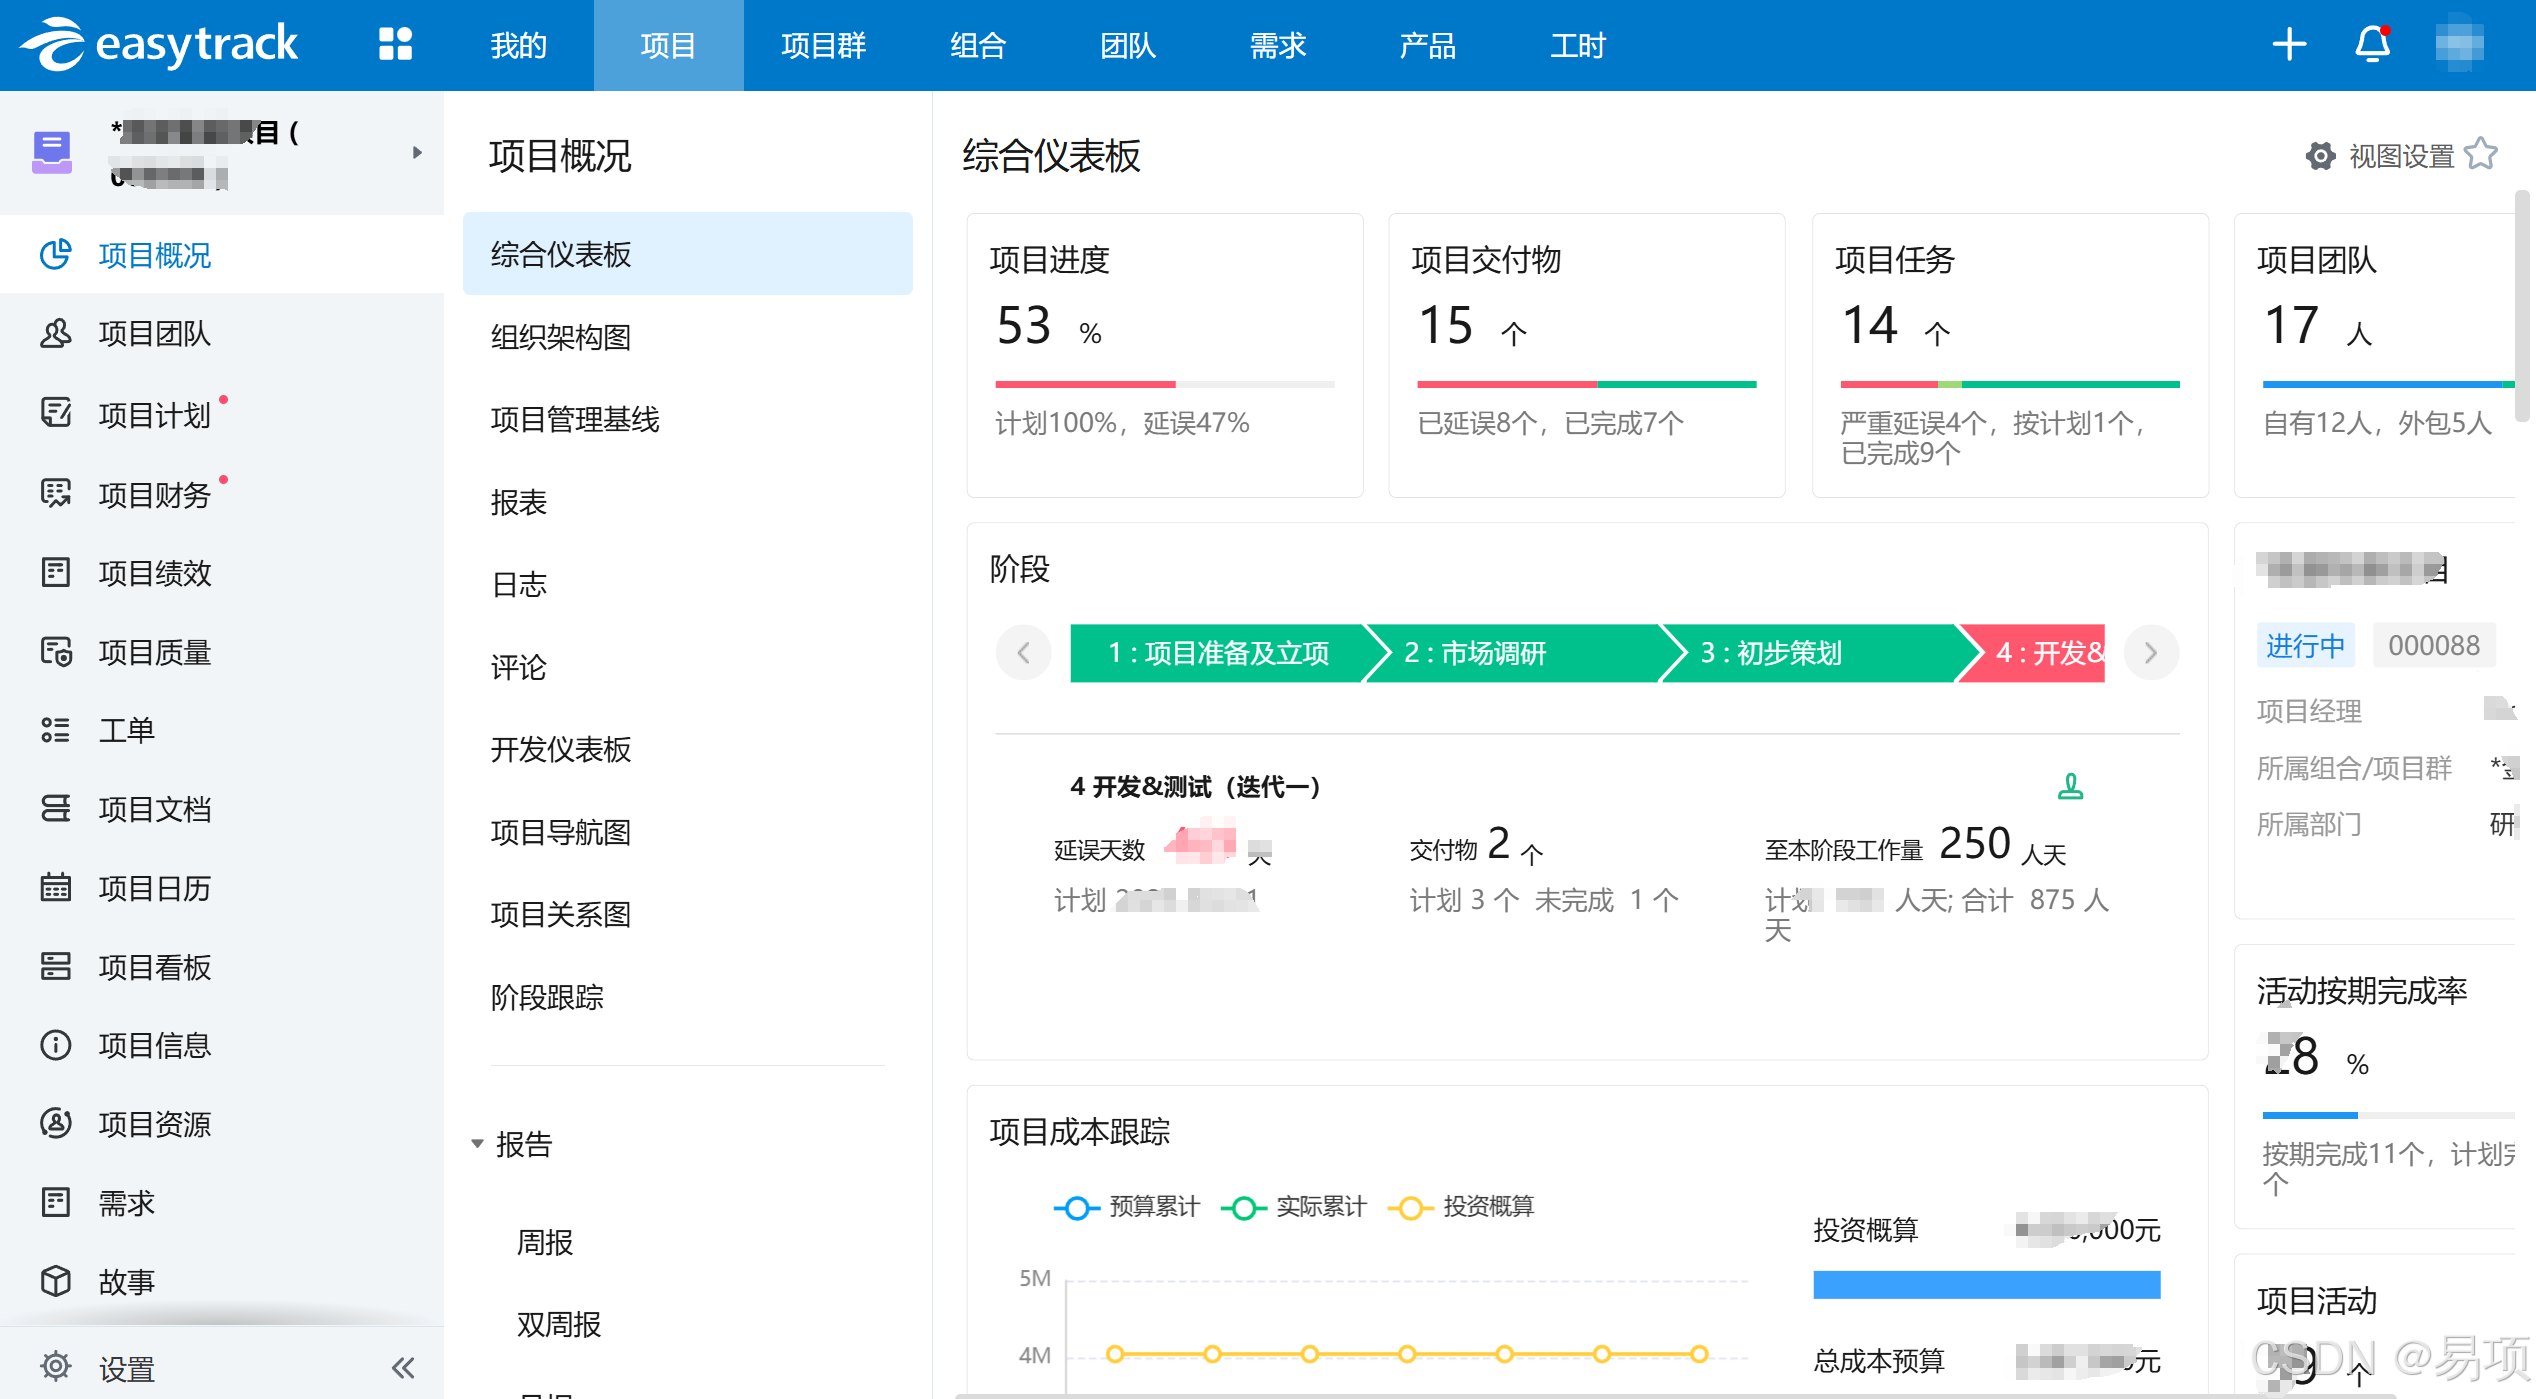This screenshot has width=2536, height=1399.
Task: Click the project folder icon in sidebar
Action: [x=52, y=152]
